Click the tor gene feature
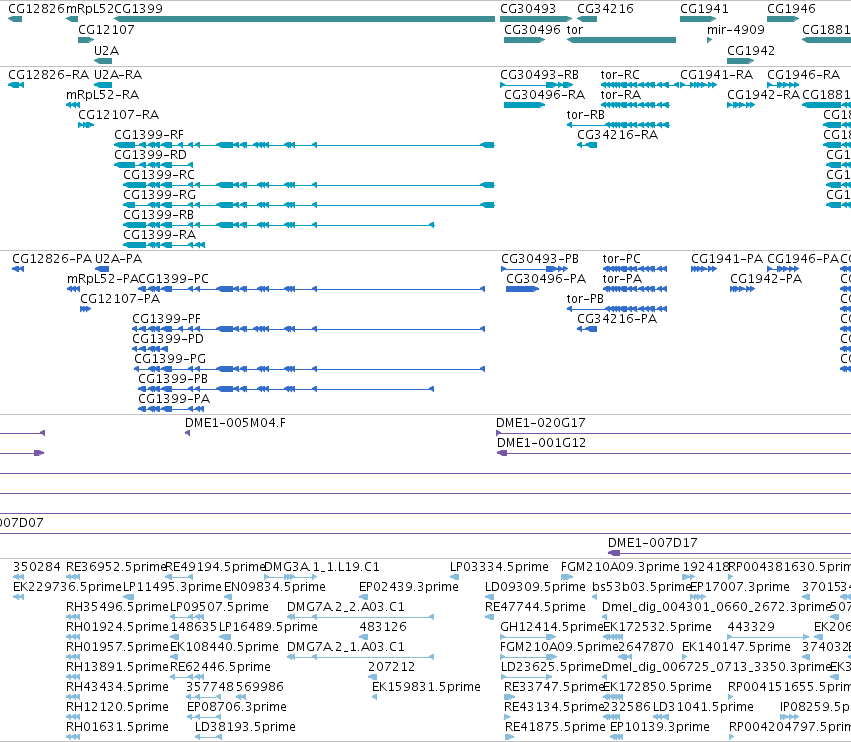Screen dimensions: 851x742 pos(621,40)
